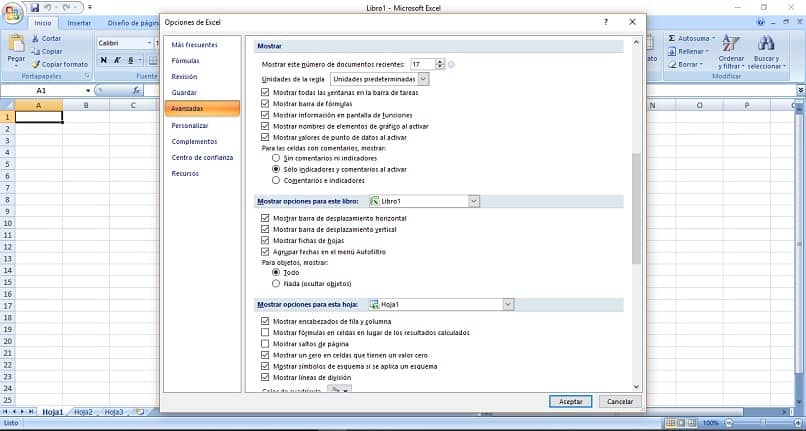Open Quick Access toolbar customize arrow
Image resolution: width=806 pixels, height=431 pixels.
90,8
